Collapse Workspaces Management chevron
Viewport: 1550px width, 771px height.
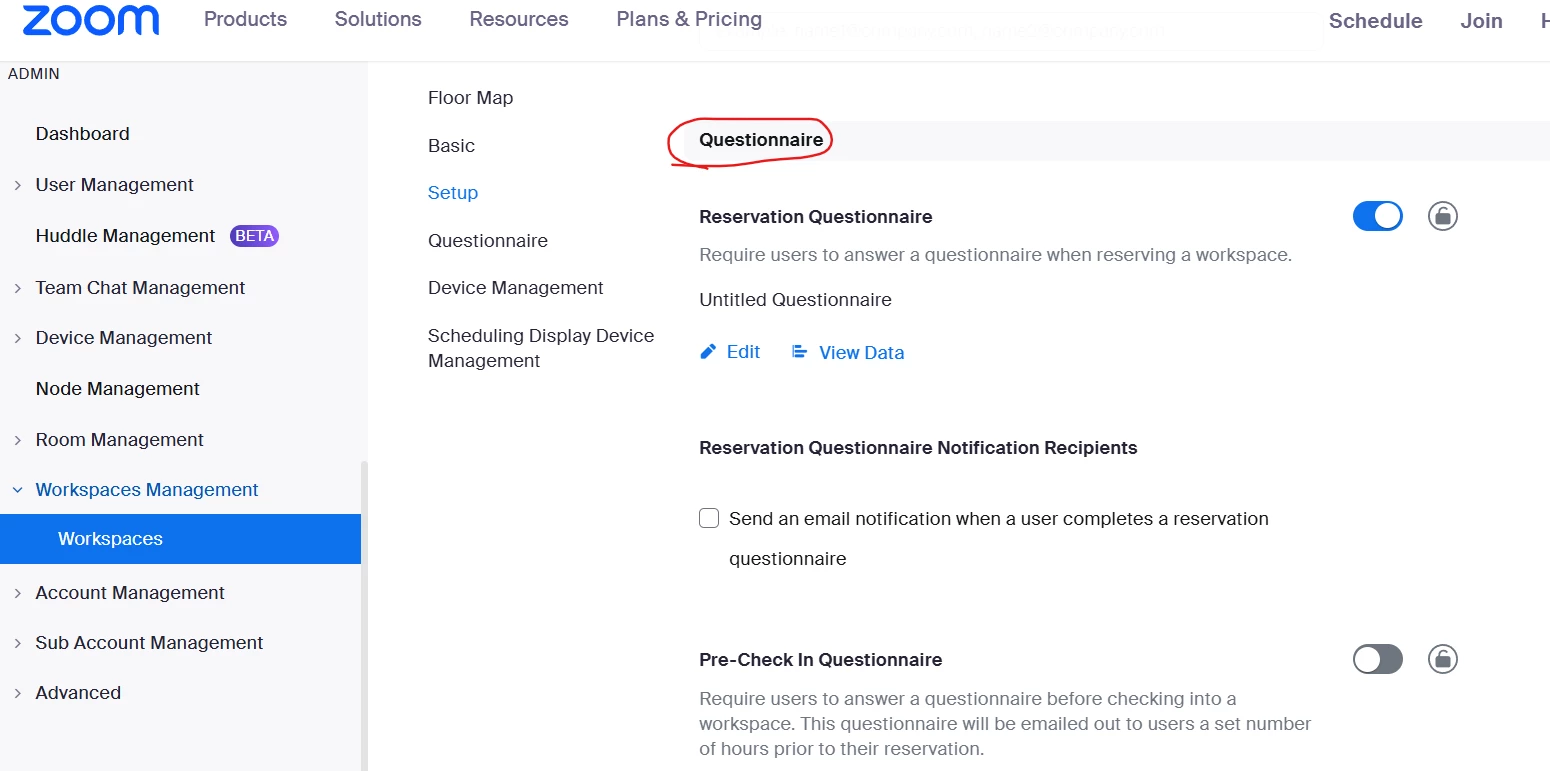[x=17, y=490]
